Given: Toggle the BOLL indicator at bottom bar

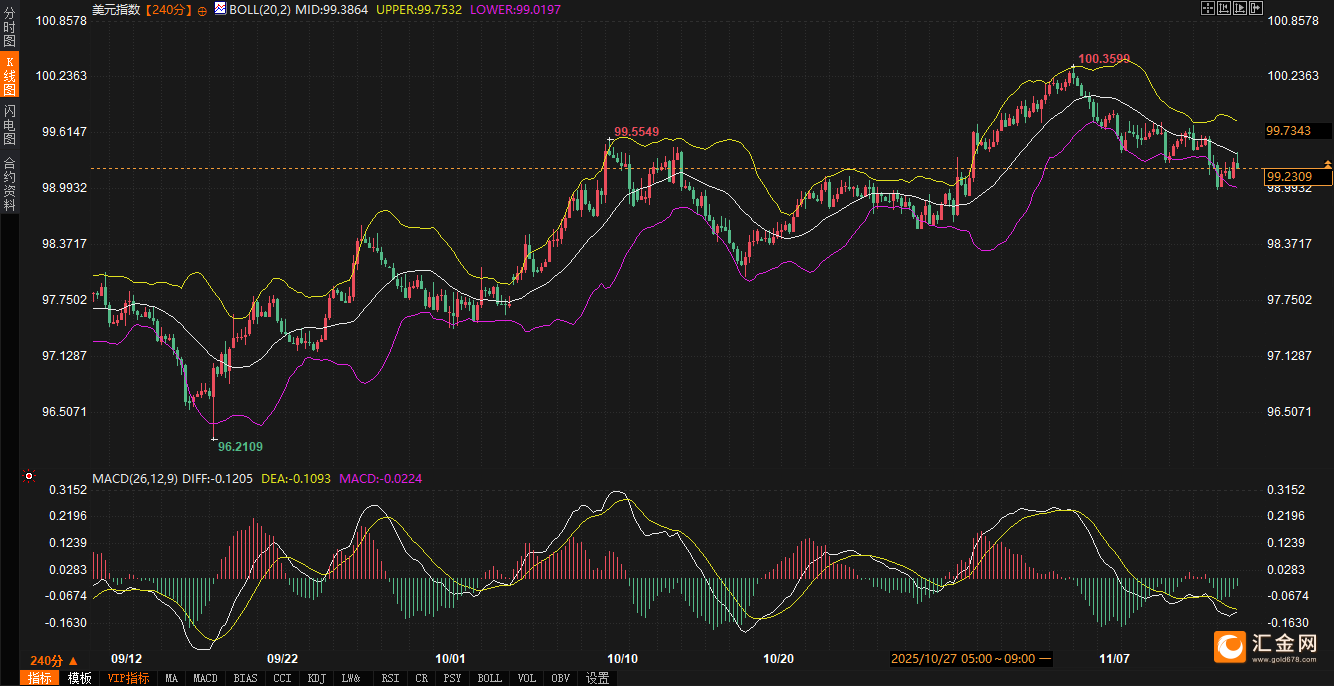Looking at the screenshot, I should point(489,678).
